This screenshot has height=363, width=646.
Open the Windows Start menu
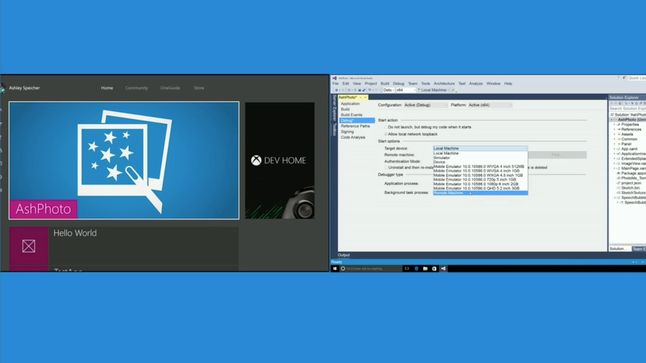(x=335, y=269)
